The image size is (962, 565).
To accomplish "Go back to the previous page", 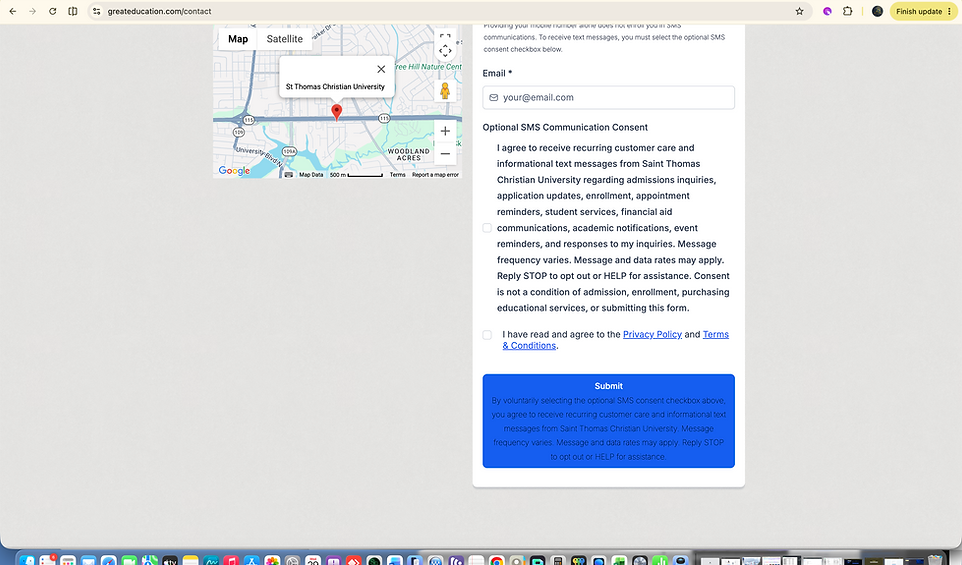I will [x=12, y=11].
